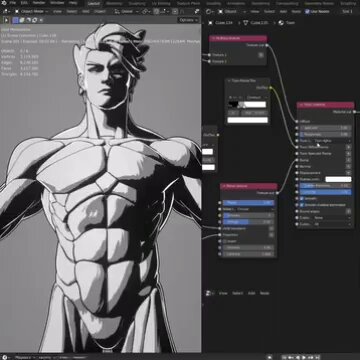
Task: Click the play animation button
Action: (x=304, y=357)
